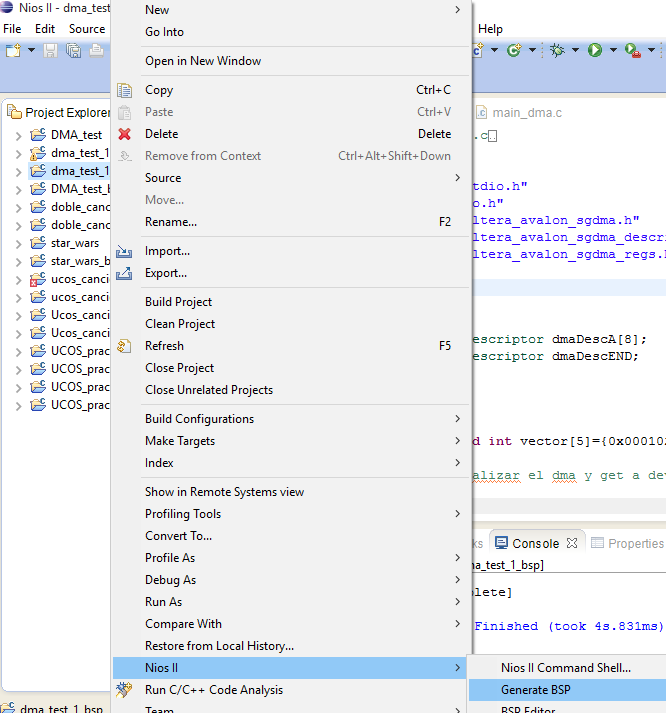Open dropdown arrow beside External Tools icon
The image size is (666, 713).
pos(651,50)
